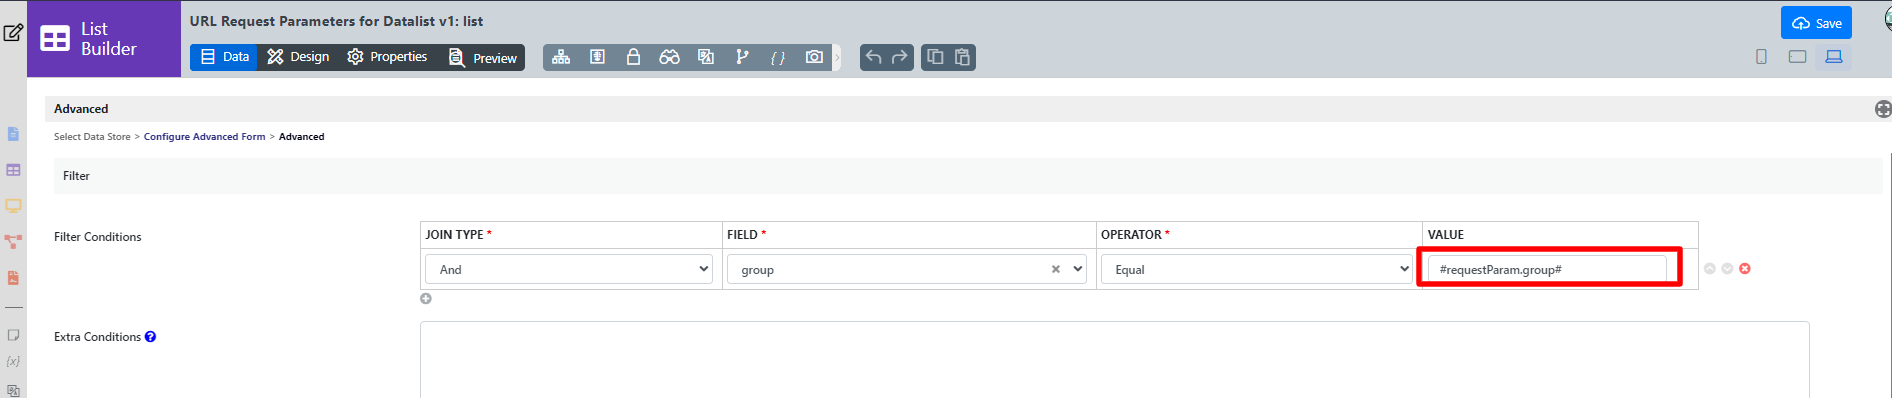This screenshot has height=398, width=1892.
Task: Click the Configure Advanced Form breadcrumb link
Action: 204,137
